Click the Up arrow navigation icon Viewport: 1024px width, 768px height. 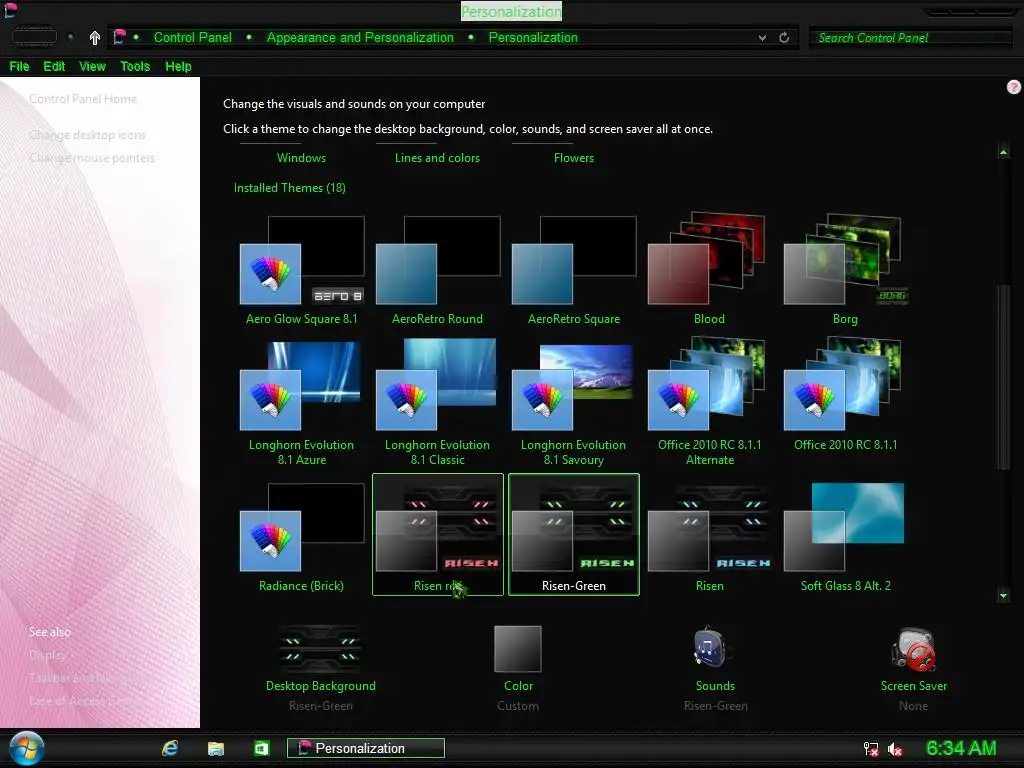95,38
